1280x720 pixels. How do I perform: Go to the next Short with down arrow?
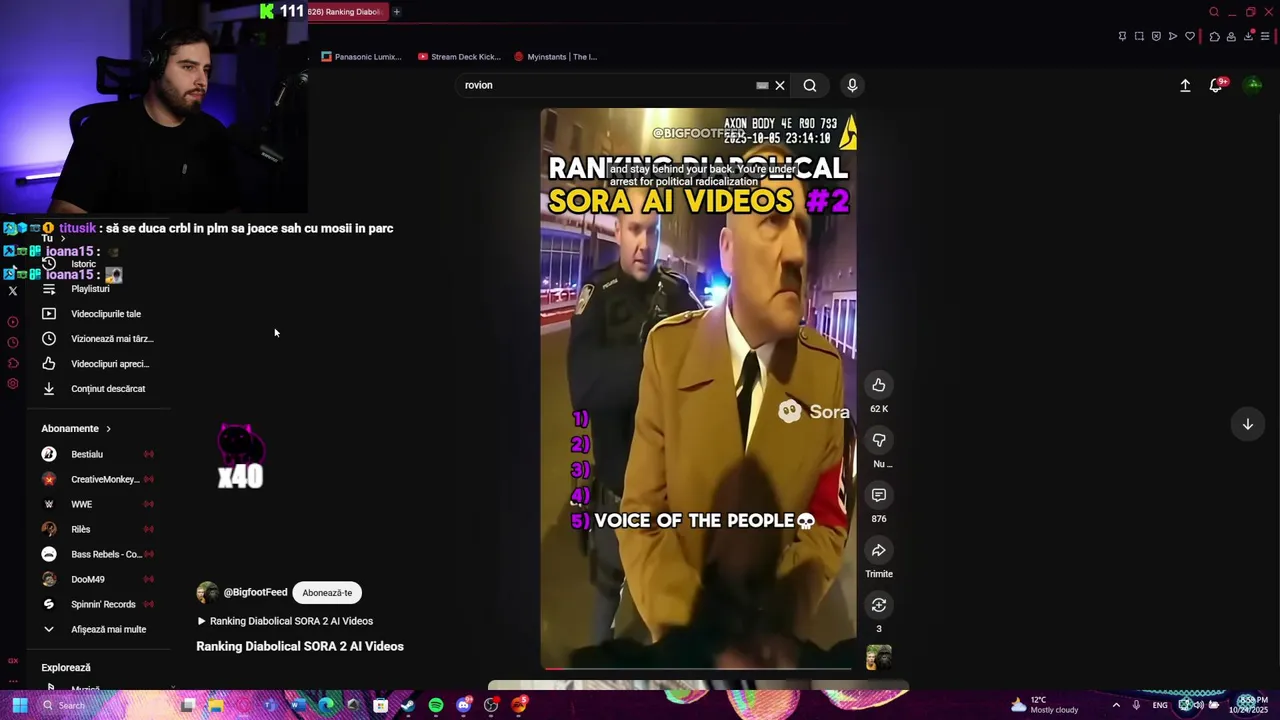(x=1247, y=424)
